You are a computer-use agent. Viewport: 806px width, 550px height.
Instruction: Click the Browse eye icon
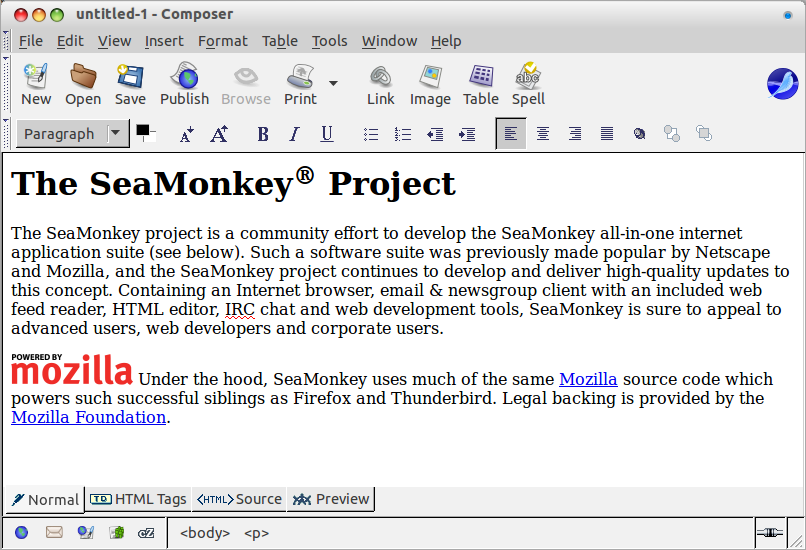point(246,84)
